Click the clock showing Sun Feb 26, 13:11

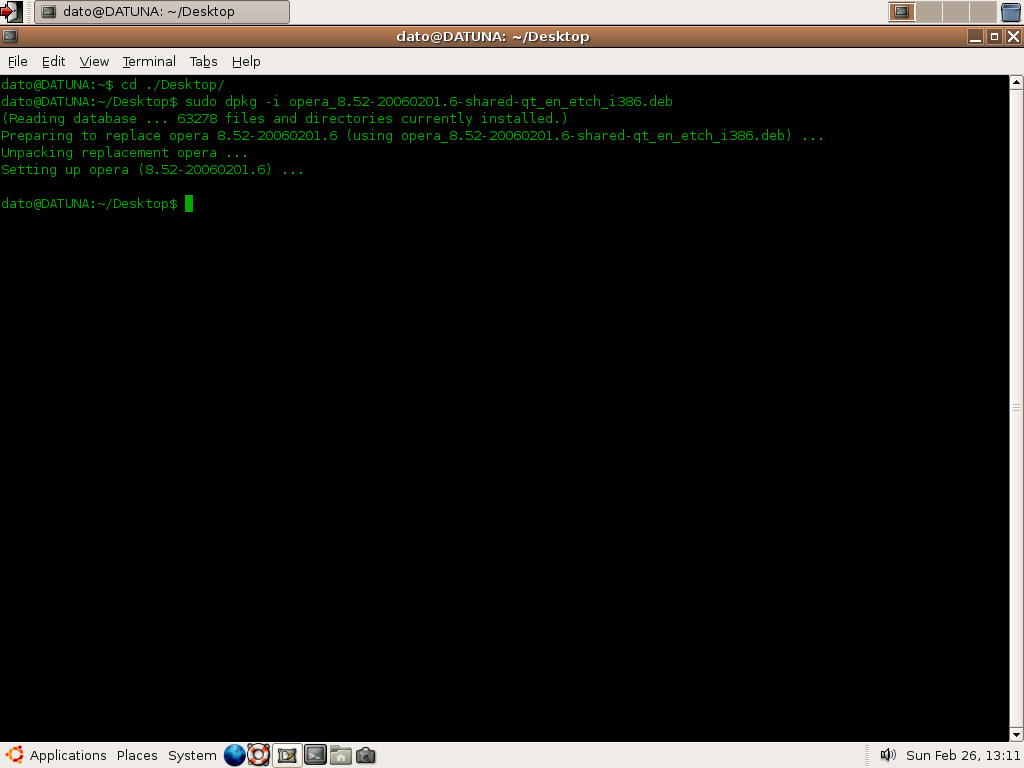coord(963,756)
